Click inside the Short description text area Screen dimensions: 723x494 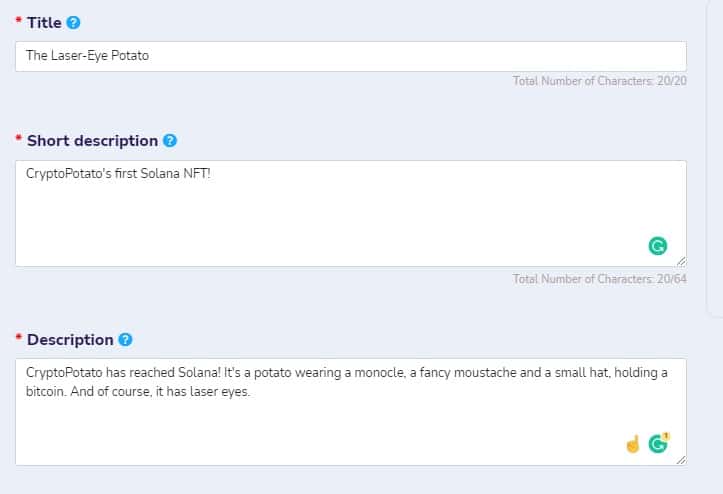350,214
